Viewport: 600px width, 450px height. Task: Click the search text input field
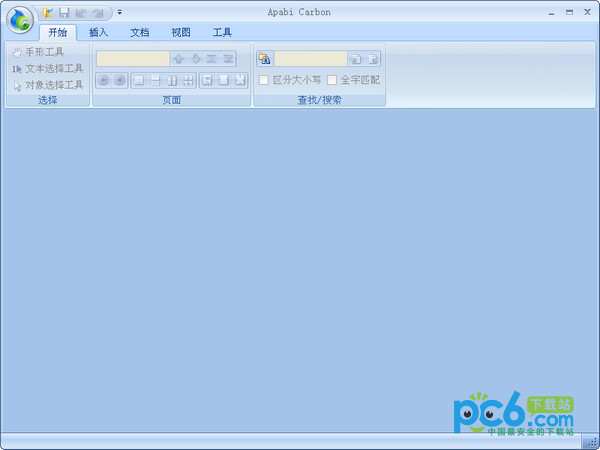tap(311, 59)
